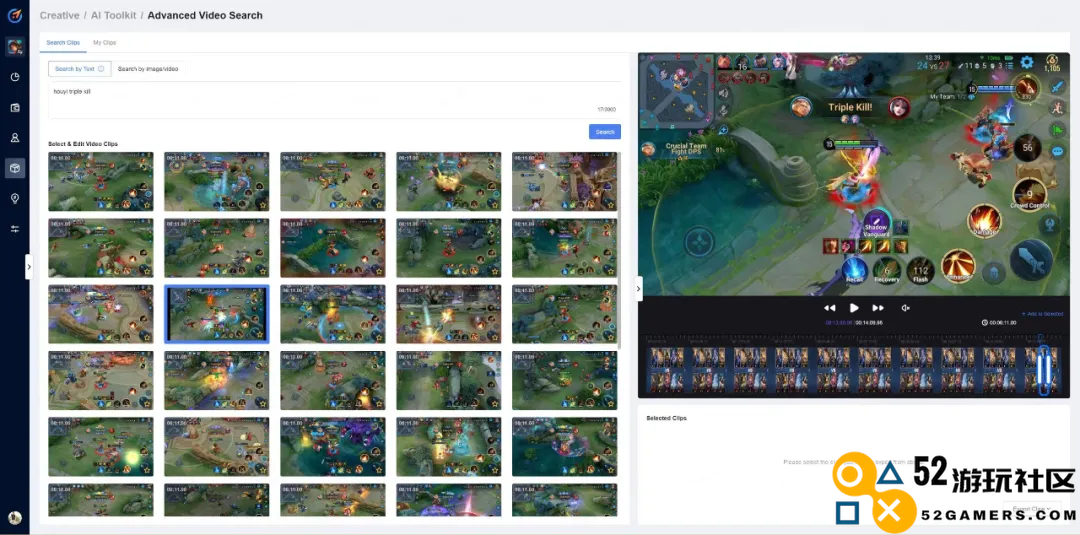The image size is (1080, 535).
Task: Click the blue timeline selection handle
Action: [x=1043, y=369]
